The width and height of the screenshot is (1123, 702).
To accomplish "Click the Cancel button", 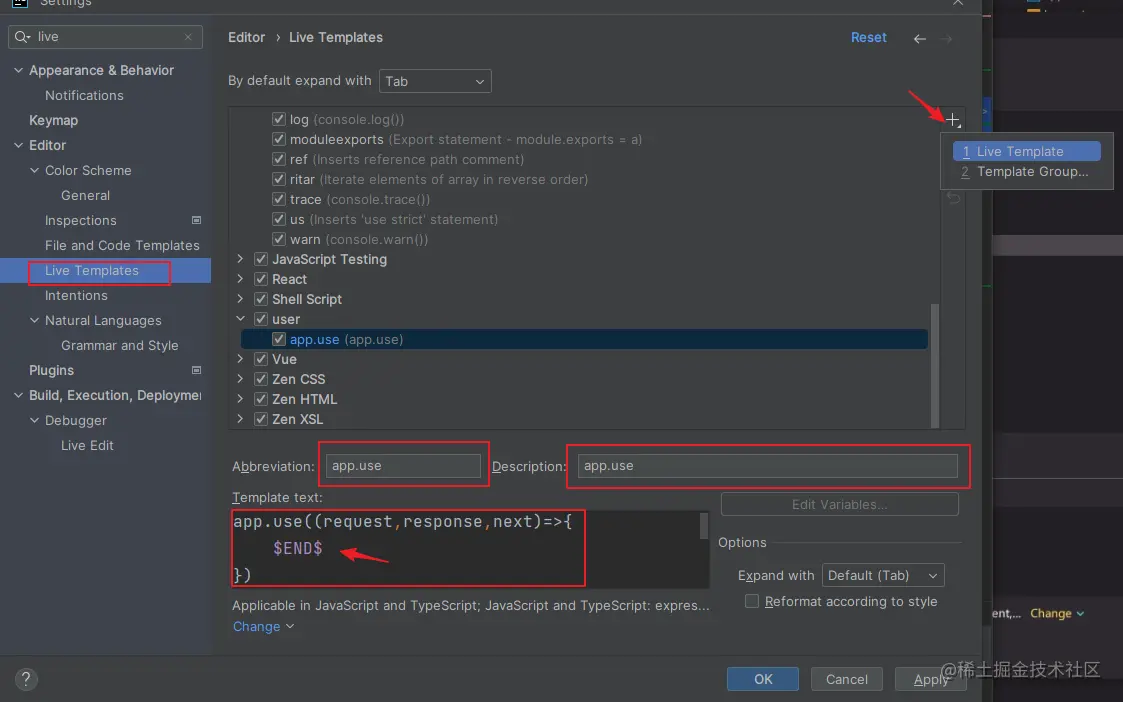I will pos(847,679).
